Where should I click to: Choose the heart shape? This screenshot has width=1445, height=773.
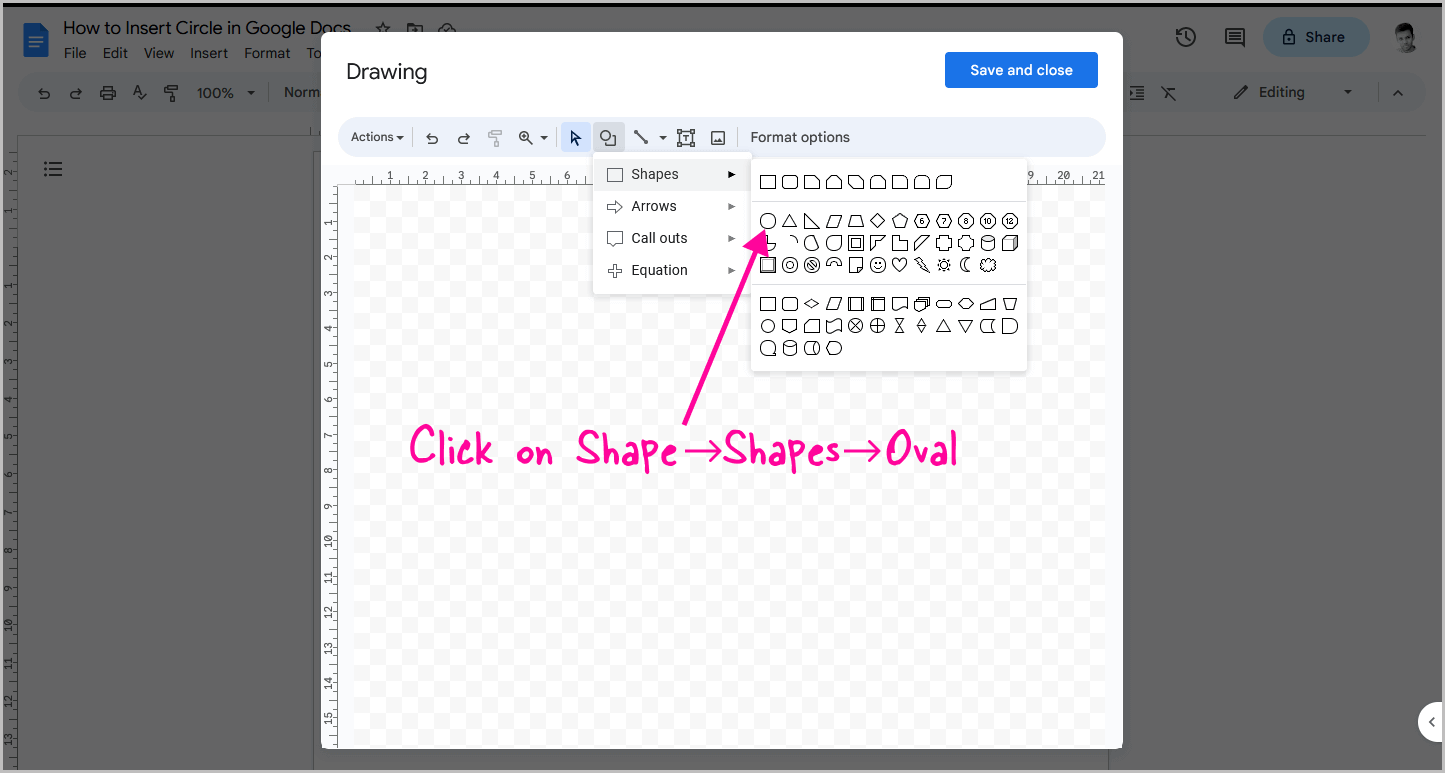click(x=900, y=265)
